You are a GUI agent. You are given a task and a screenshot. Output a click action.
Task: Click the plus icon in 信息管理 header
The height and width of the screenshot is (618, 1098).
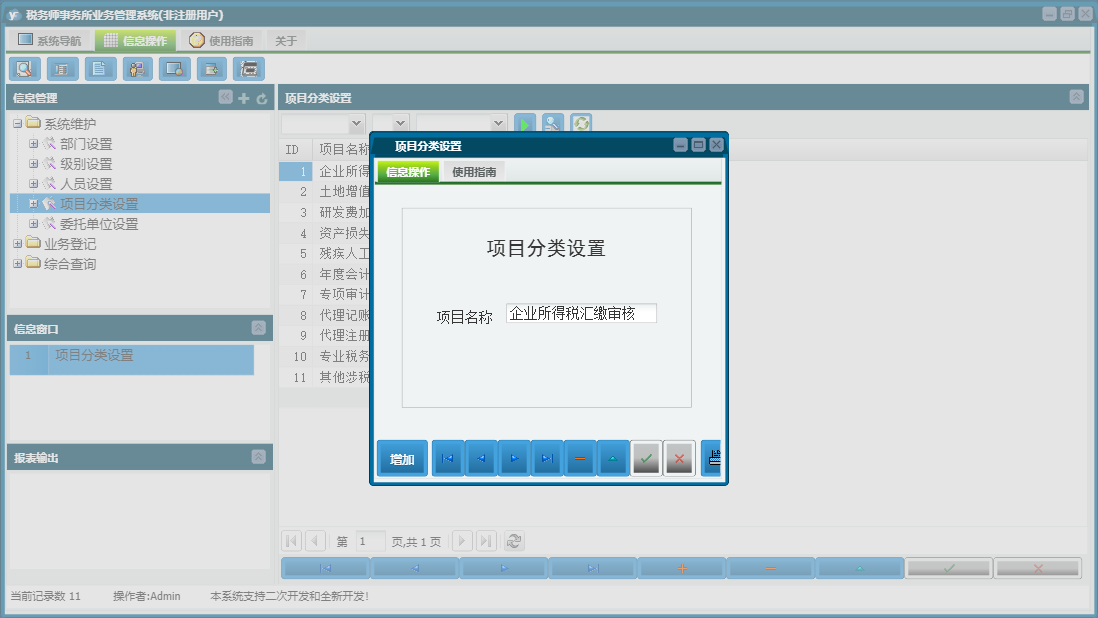pos(244,99)
